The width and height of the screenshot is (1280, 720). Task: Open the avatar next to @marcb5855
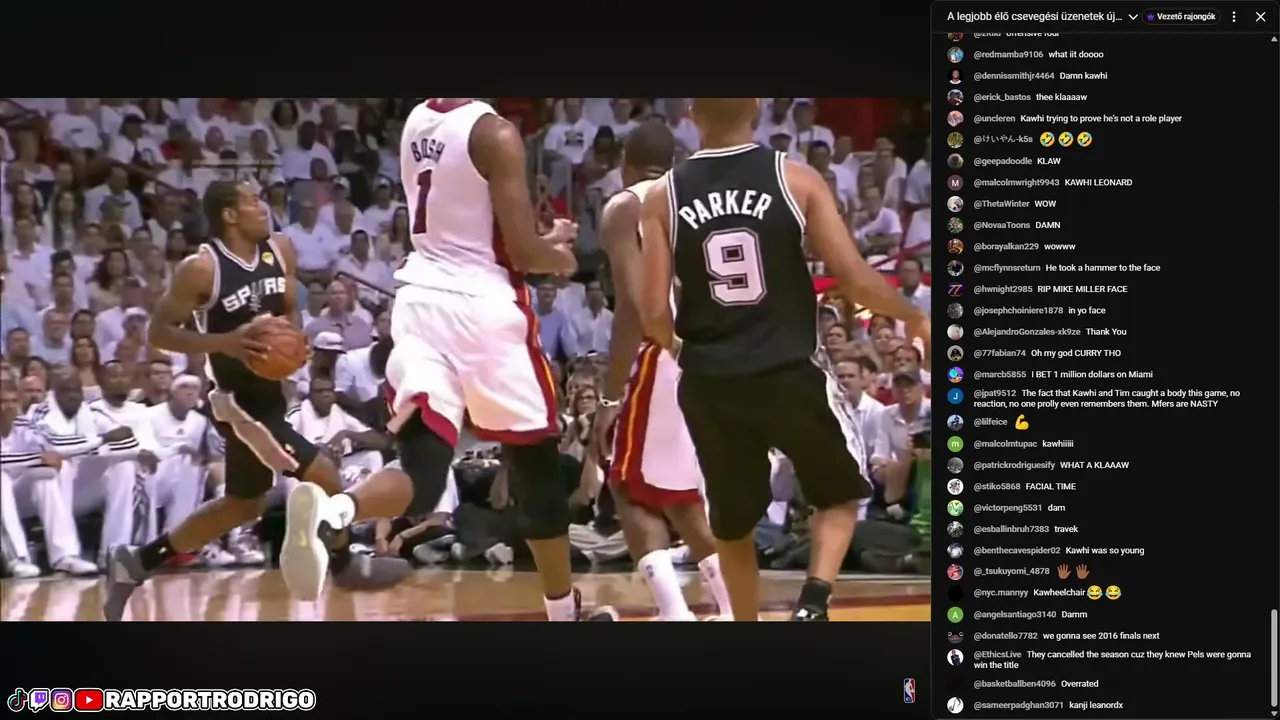click(x=955, y=374)
